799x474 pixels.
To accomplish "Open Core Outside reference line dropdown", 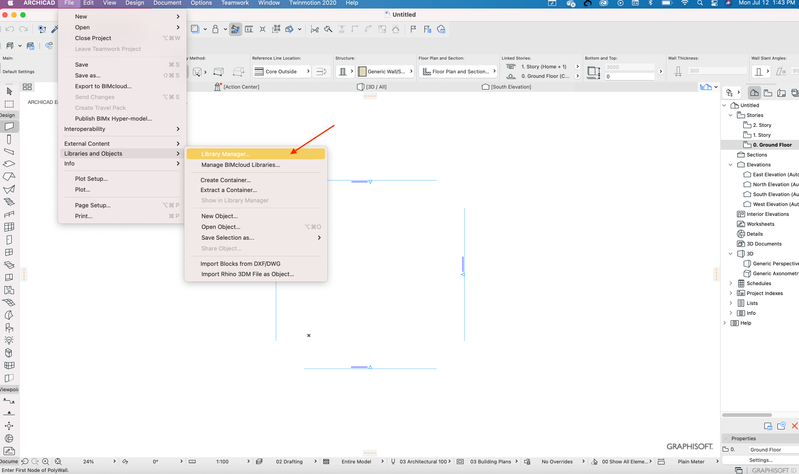I will (x=282, y=71).
